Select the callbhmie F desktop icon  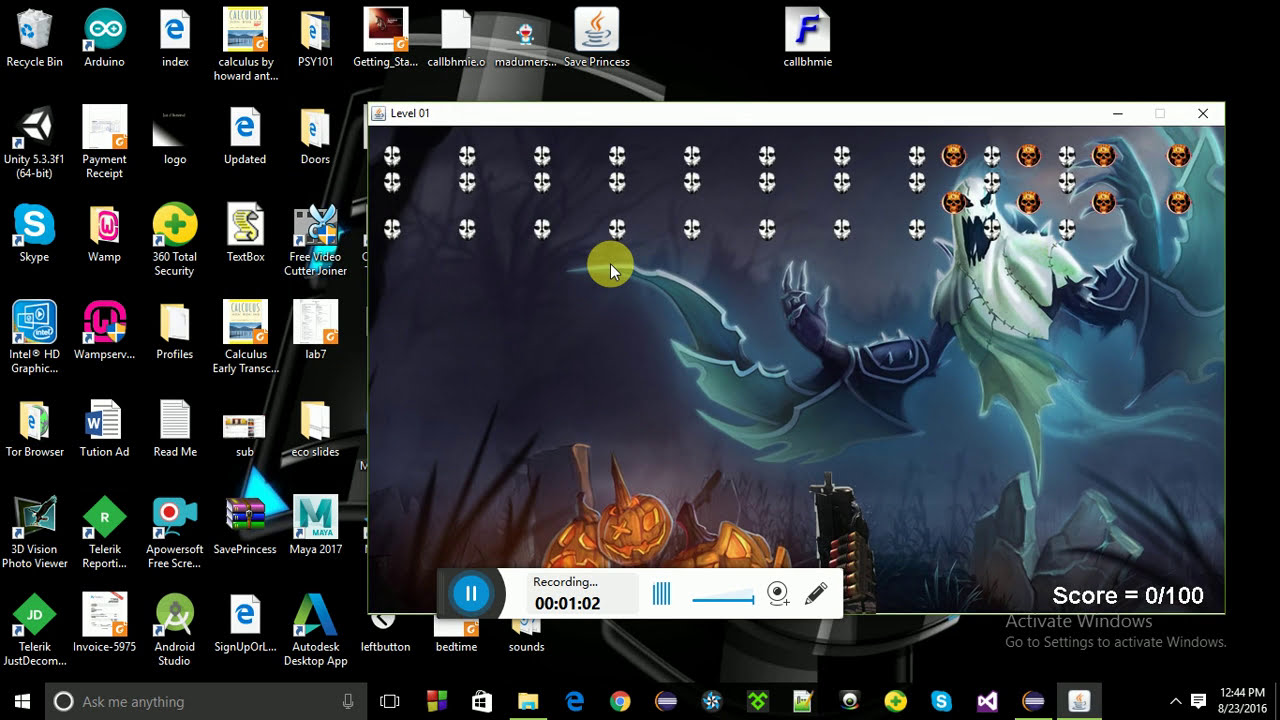pyautogui.click(x=807, y=38)
